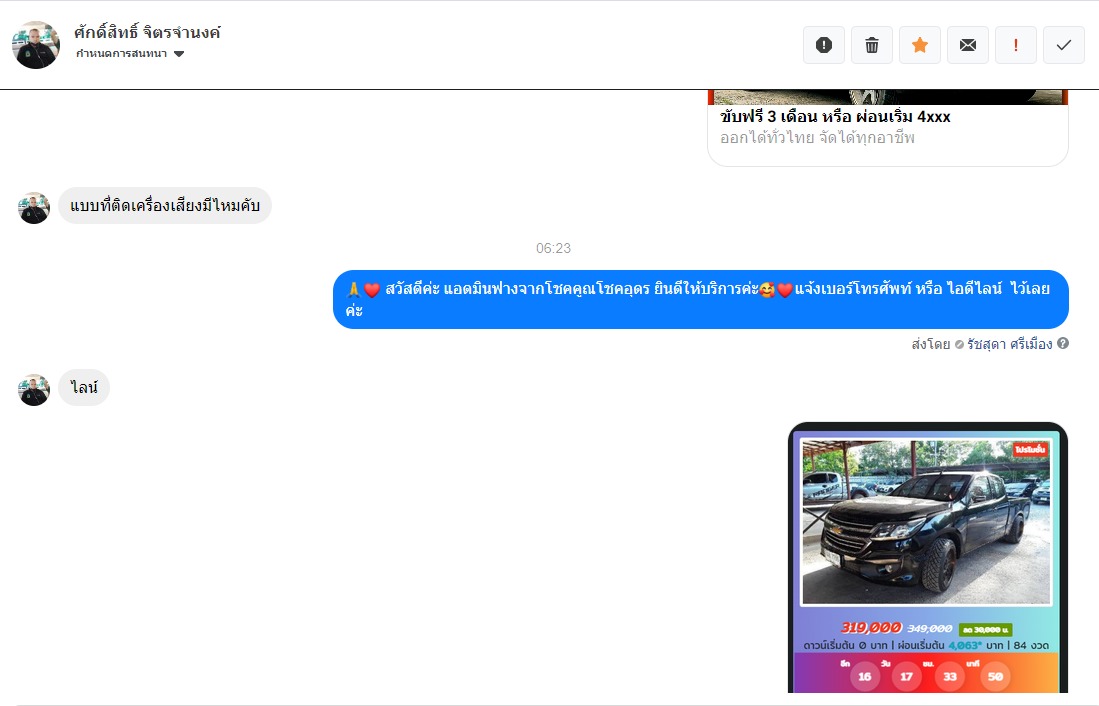Open ad card ขับฟรี 3 เดือน หรือ ผ่อนเริ่ม 4xxx
This screenshot has width=1099, height=706.
[x=888, y=128]
